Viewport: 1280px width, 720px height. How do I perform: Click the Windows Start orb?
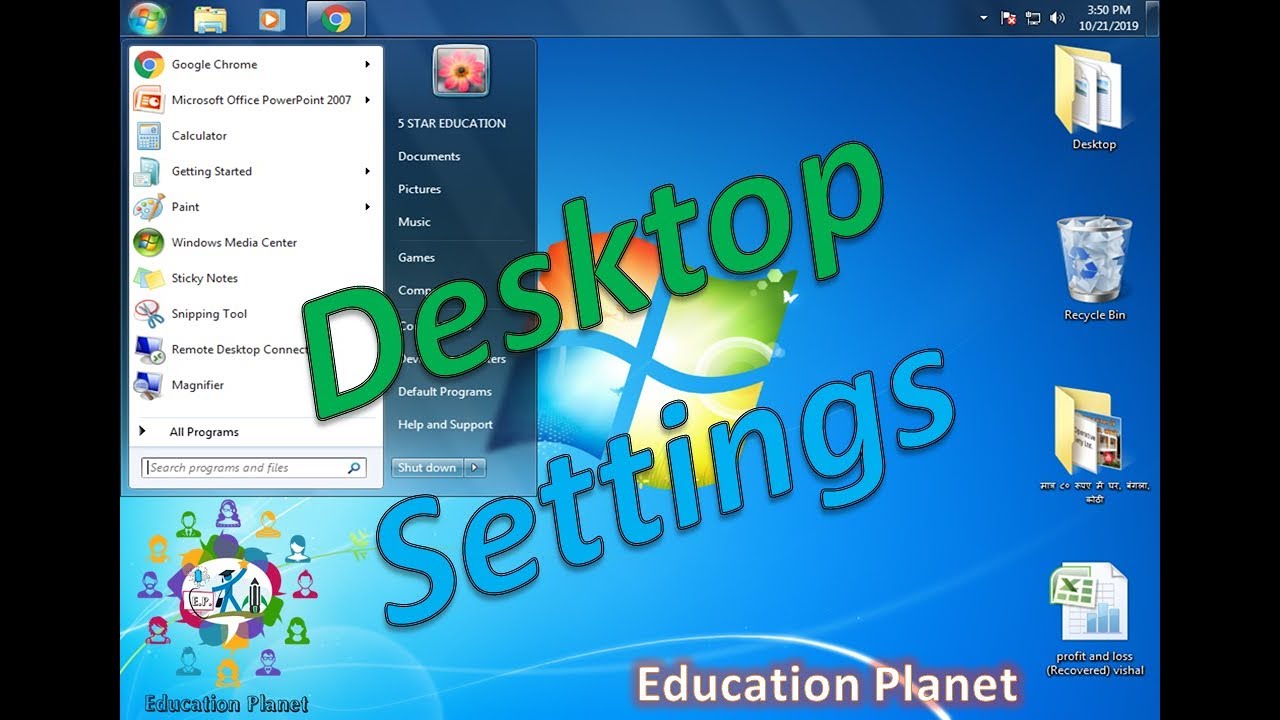[x=147, y=18]
